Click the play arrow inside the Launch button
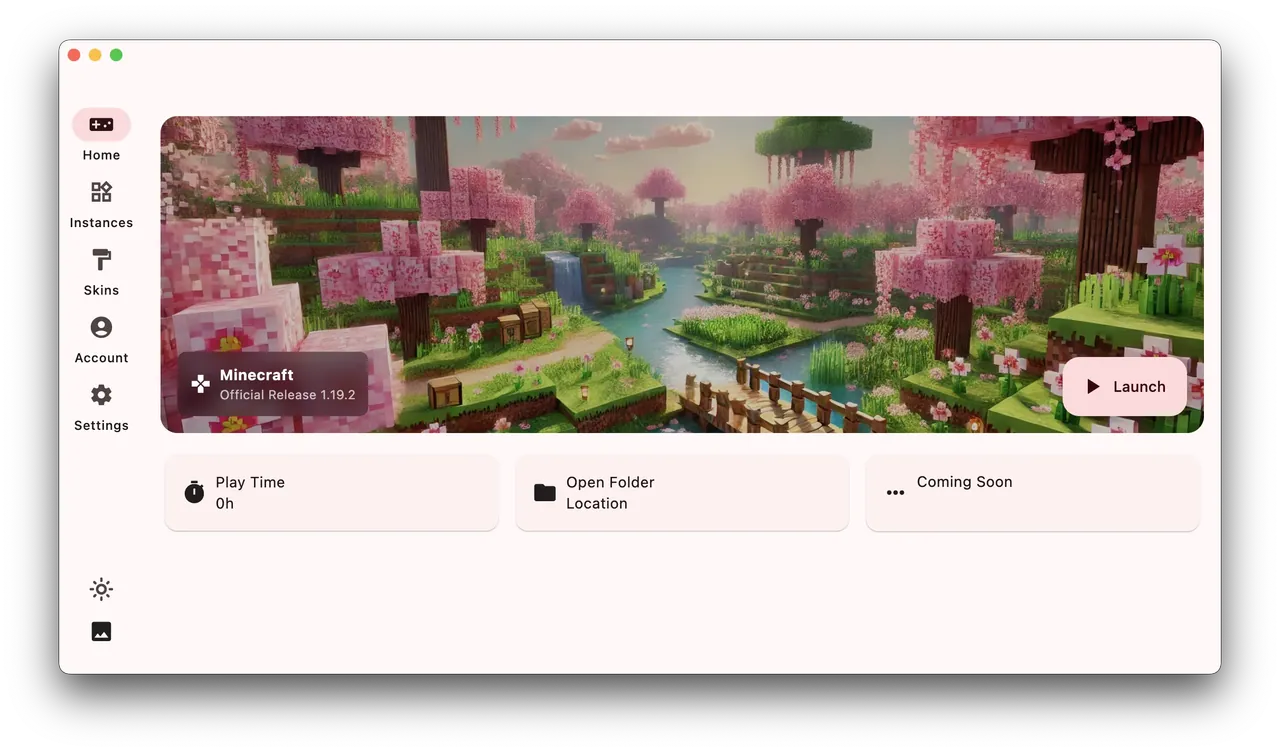The image size is (1280, 752). coord(1095,386)
